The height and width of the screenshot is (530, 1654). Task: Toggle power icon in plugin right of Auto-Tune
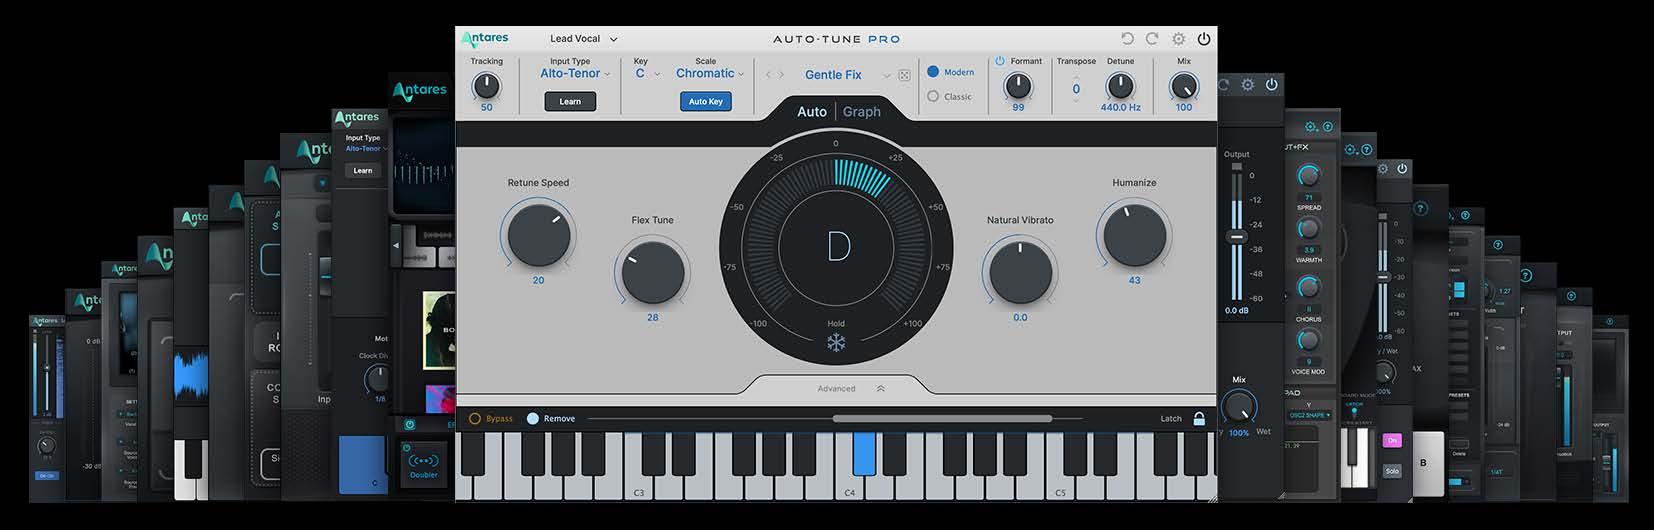pos(1272,85)
